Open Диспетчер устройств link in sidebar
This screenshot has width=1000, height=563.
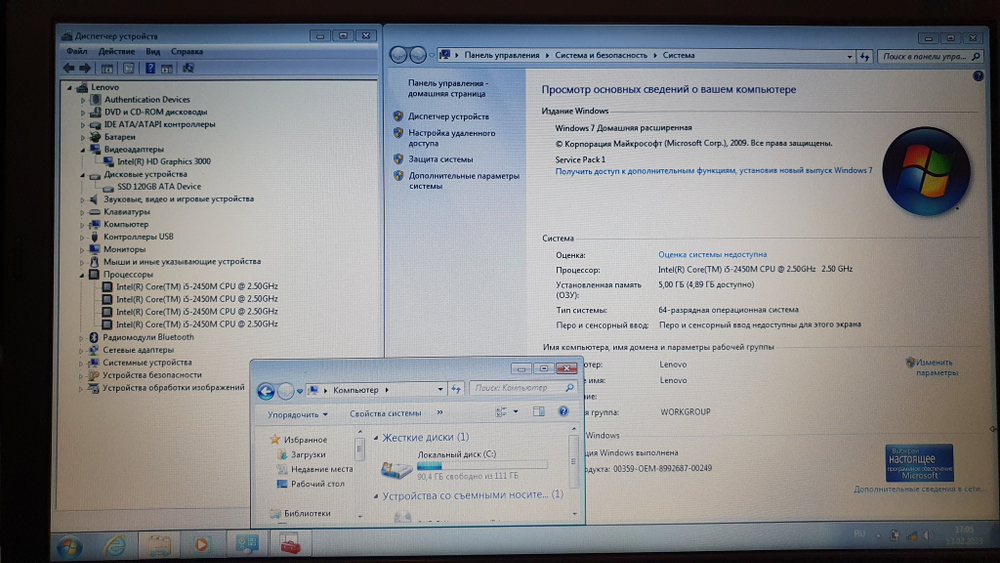[x=448, y=117]
